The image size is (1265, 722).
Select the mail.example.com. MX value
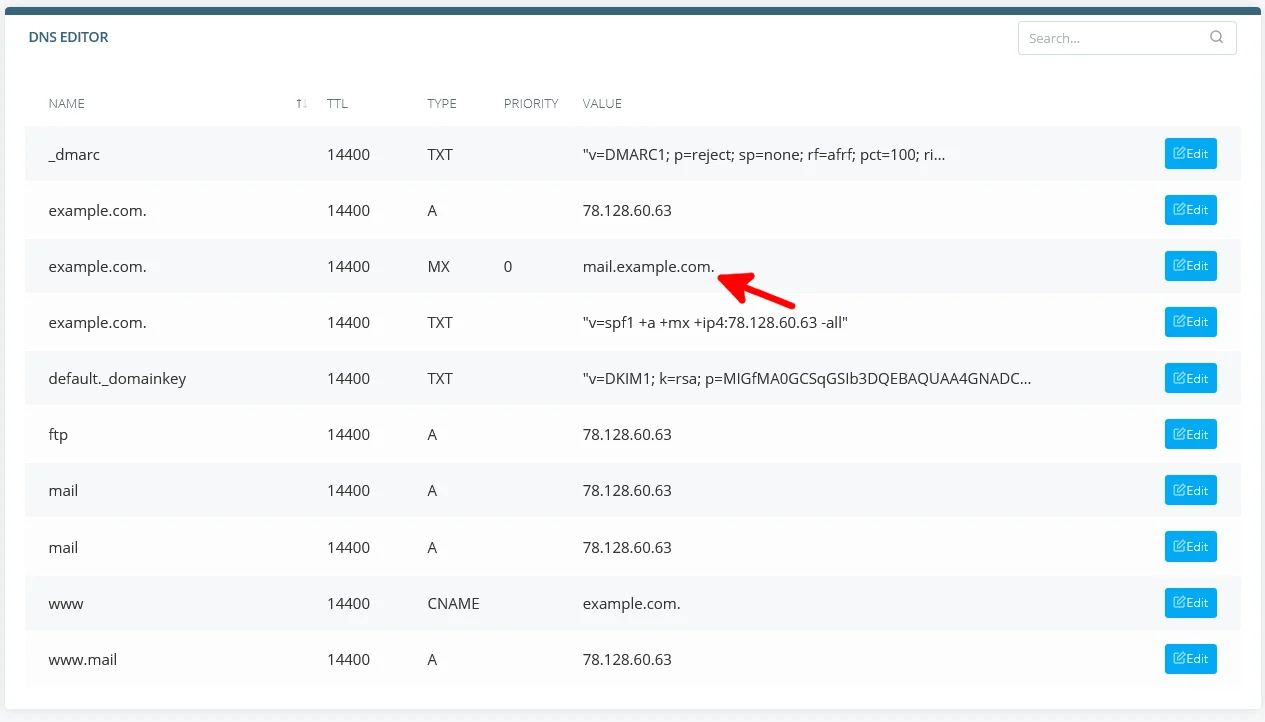point(648,267)
